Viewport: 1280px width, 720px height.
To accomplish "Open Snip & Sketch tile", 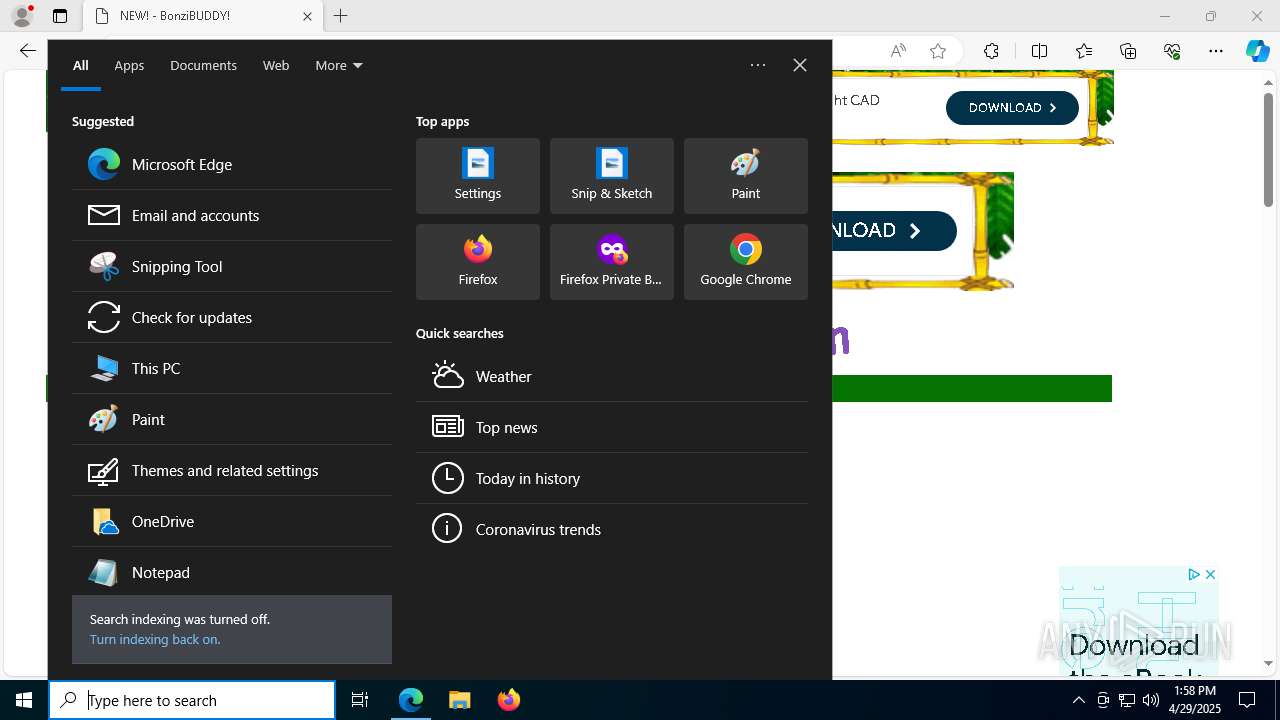I will point(612,176).
